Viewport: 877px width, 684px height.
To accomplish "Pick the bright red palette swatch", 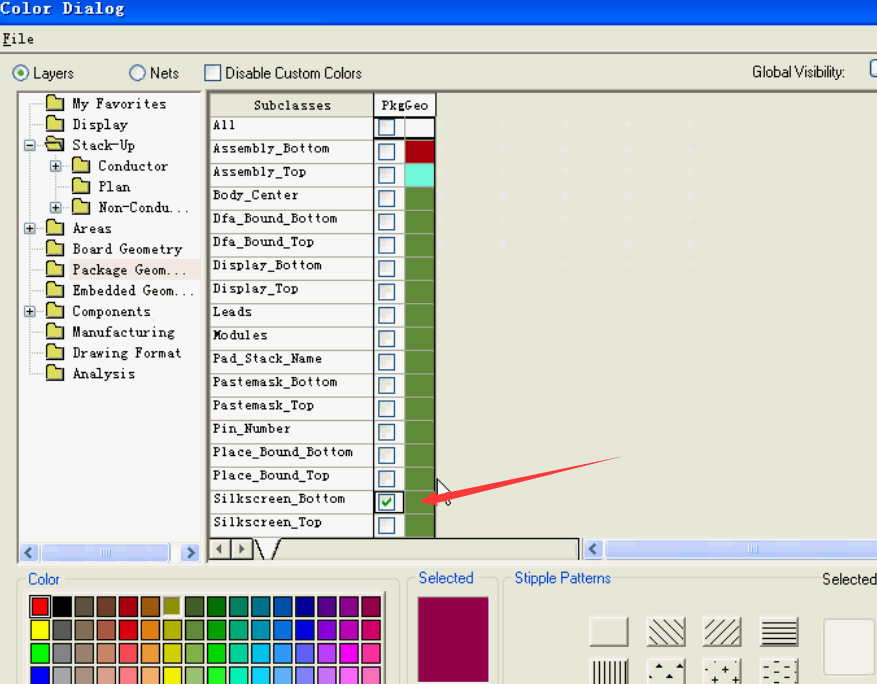I will click(40, 606).
